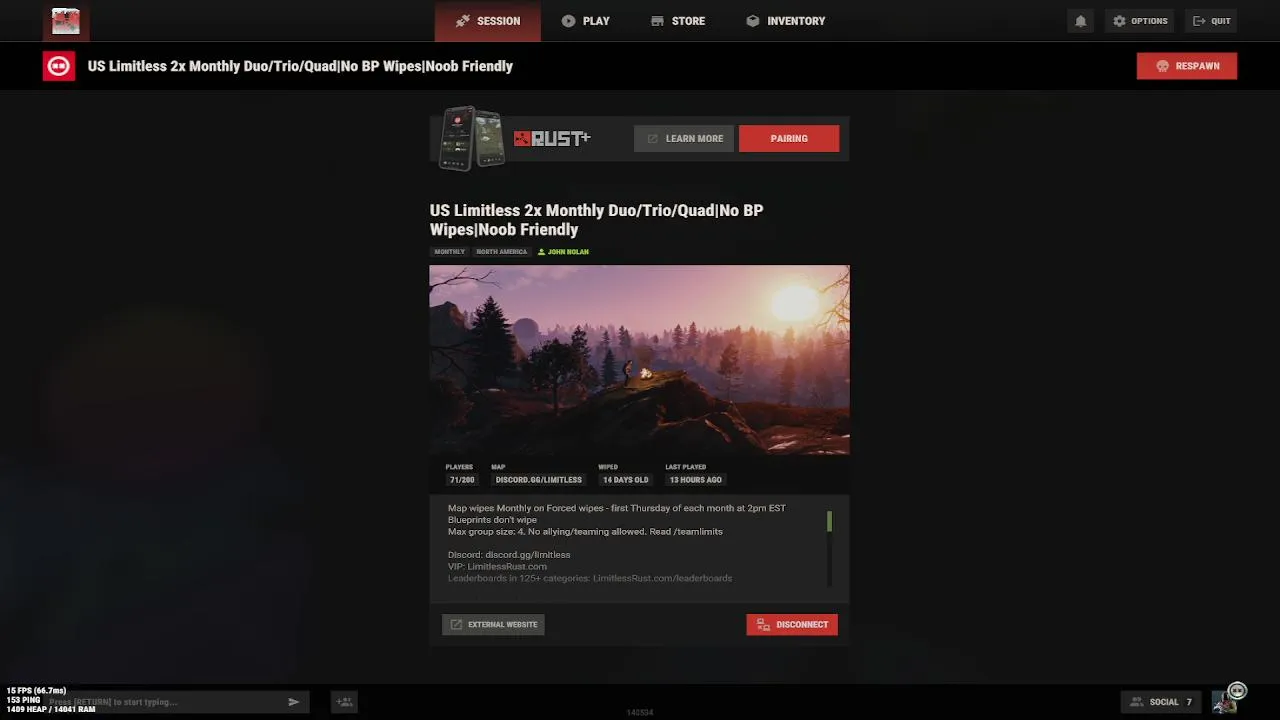This screenshot has height=720, width=1280.
Task: Click the description scrollbar handle
Action: point(829,521)
